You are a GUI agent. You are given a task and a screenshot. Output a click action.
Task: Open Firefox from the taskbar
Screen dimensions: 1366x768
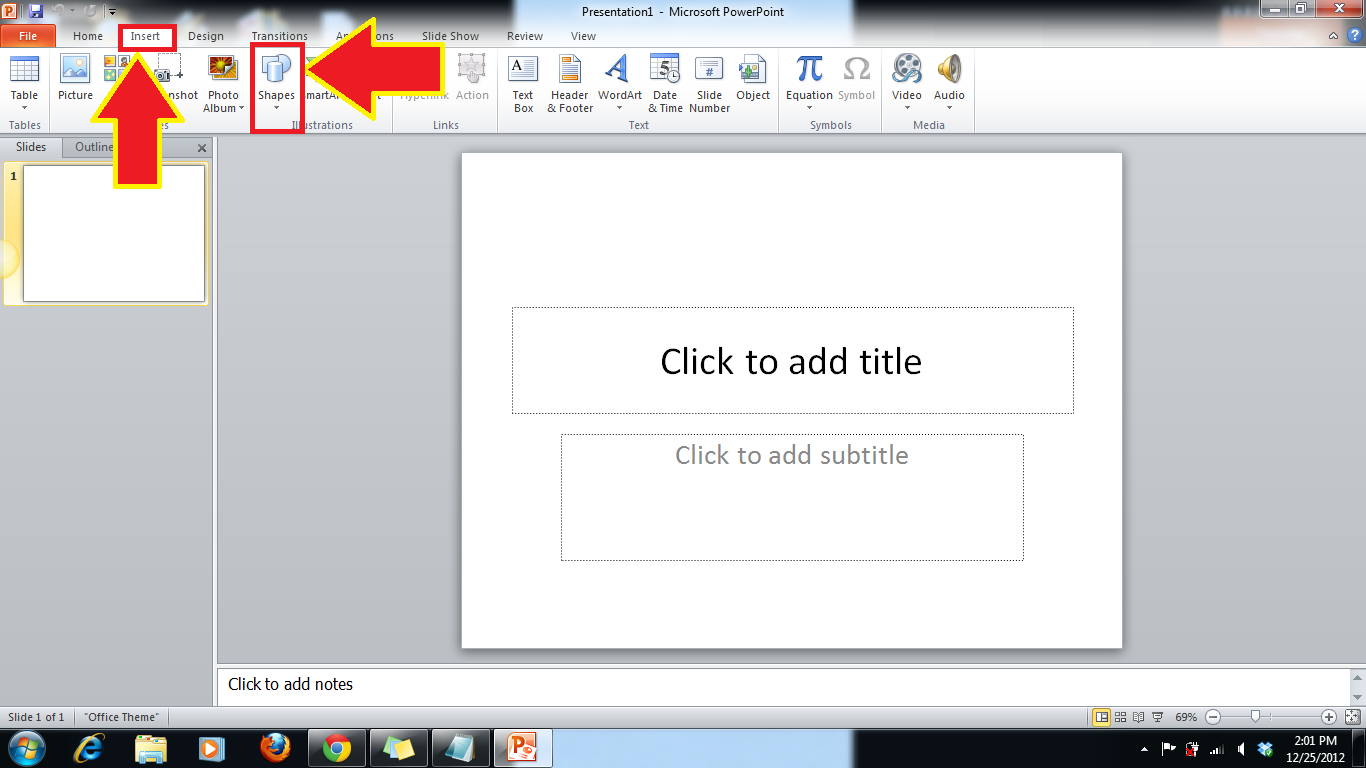[x=275, y=748]
